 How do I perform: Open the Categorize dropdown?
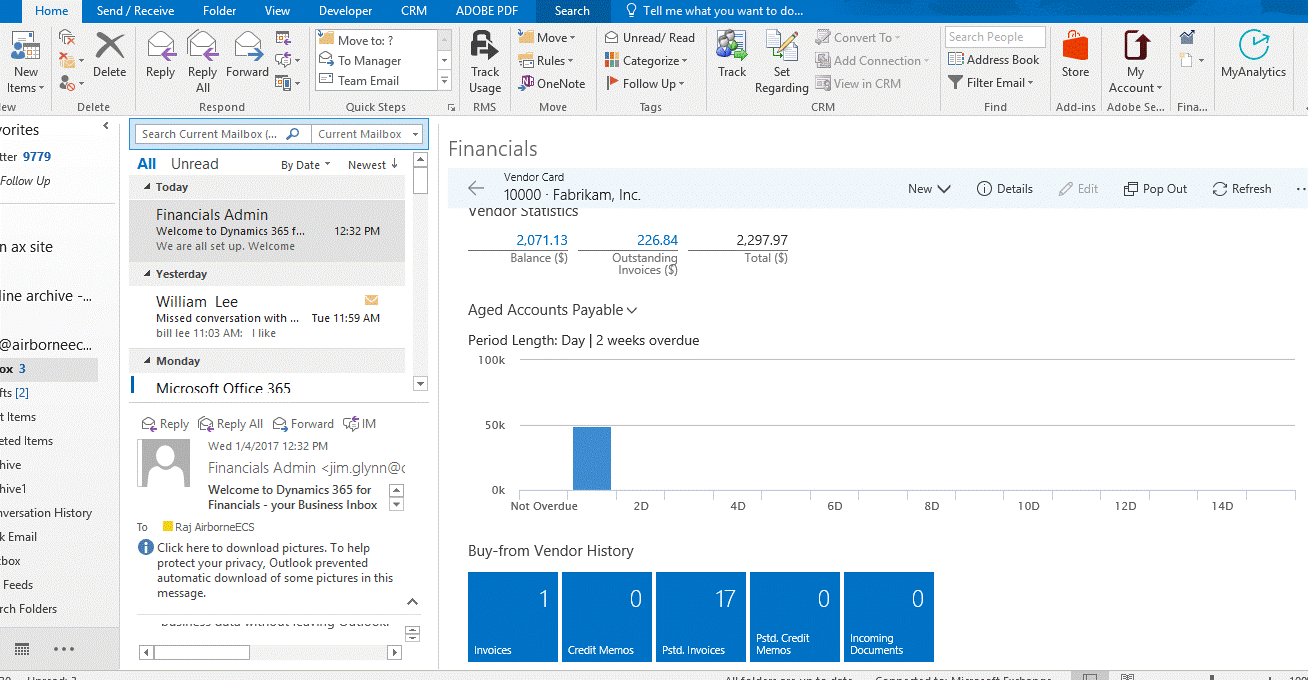[x=647, y=60]
